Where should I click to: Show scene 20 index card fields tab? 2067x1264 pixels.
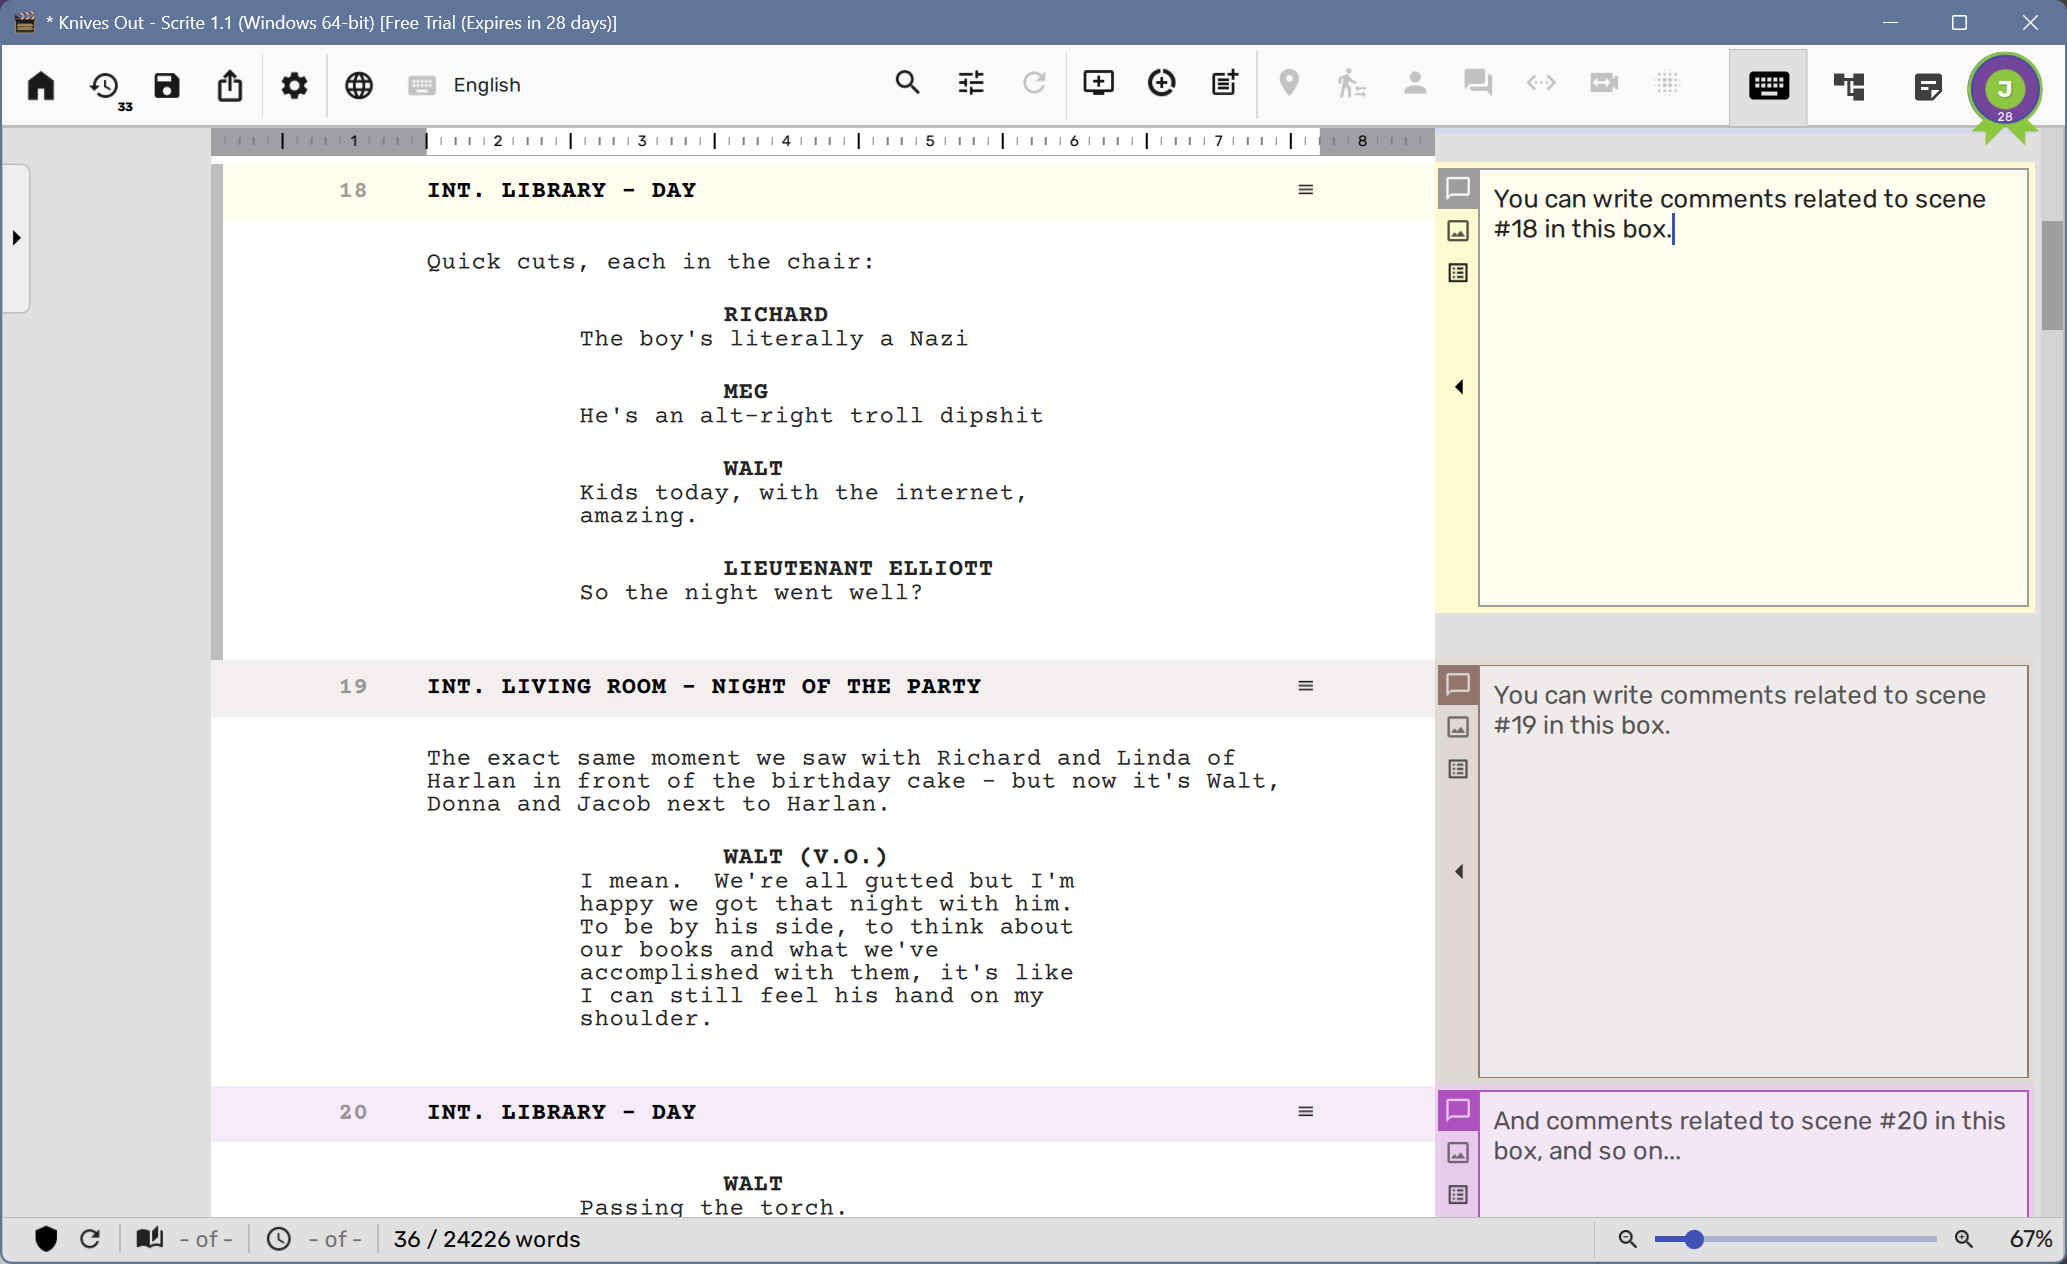(1458, 1195)
